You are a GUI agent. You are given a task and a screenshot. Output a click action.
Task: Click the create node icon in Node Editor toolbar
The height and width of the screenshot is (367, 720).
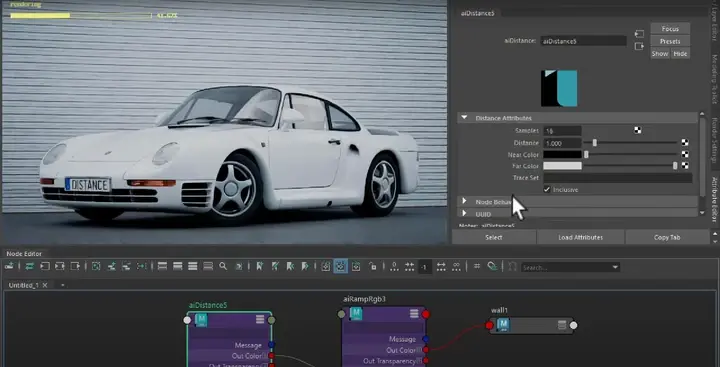[x=10, y=266]
